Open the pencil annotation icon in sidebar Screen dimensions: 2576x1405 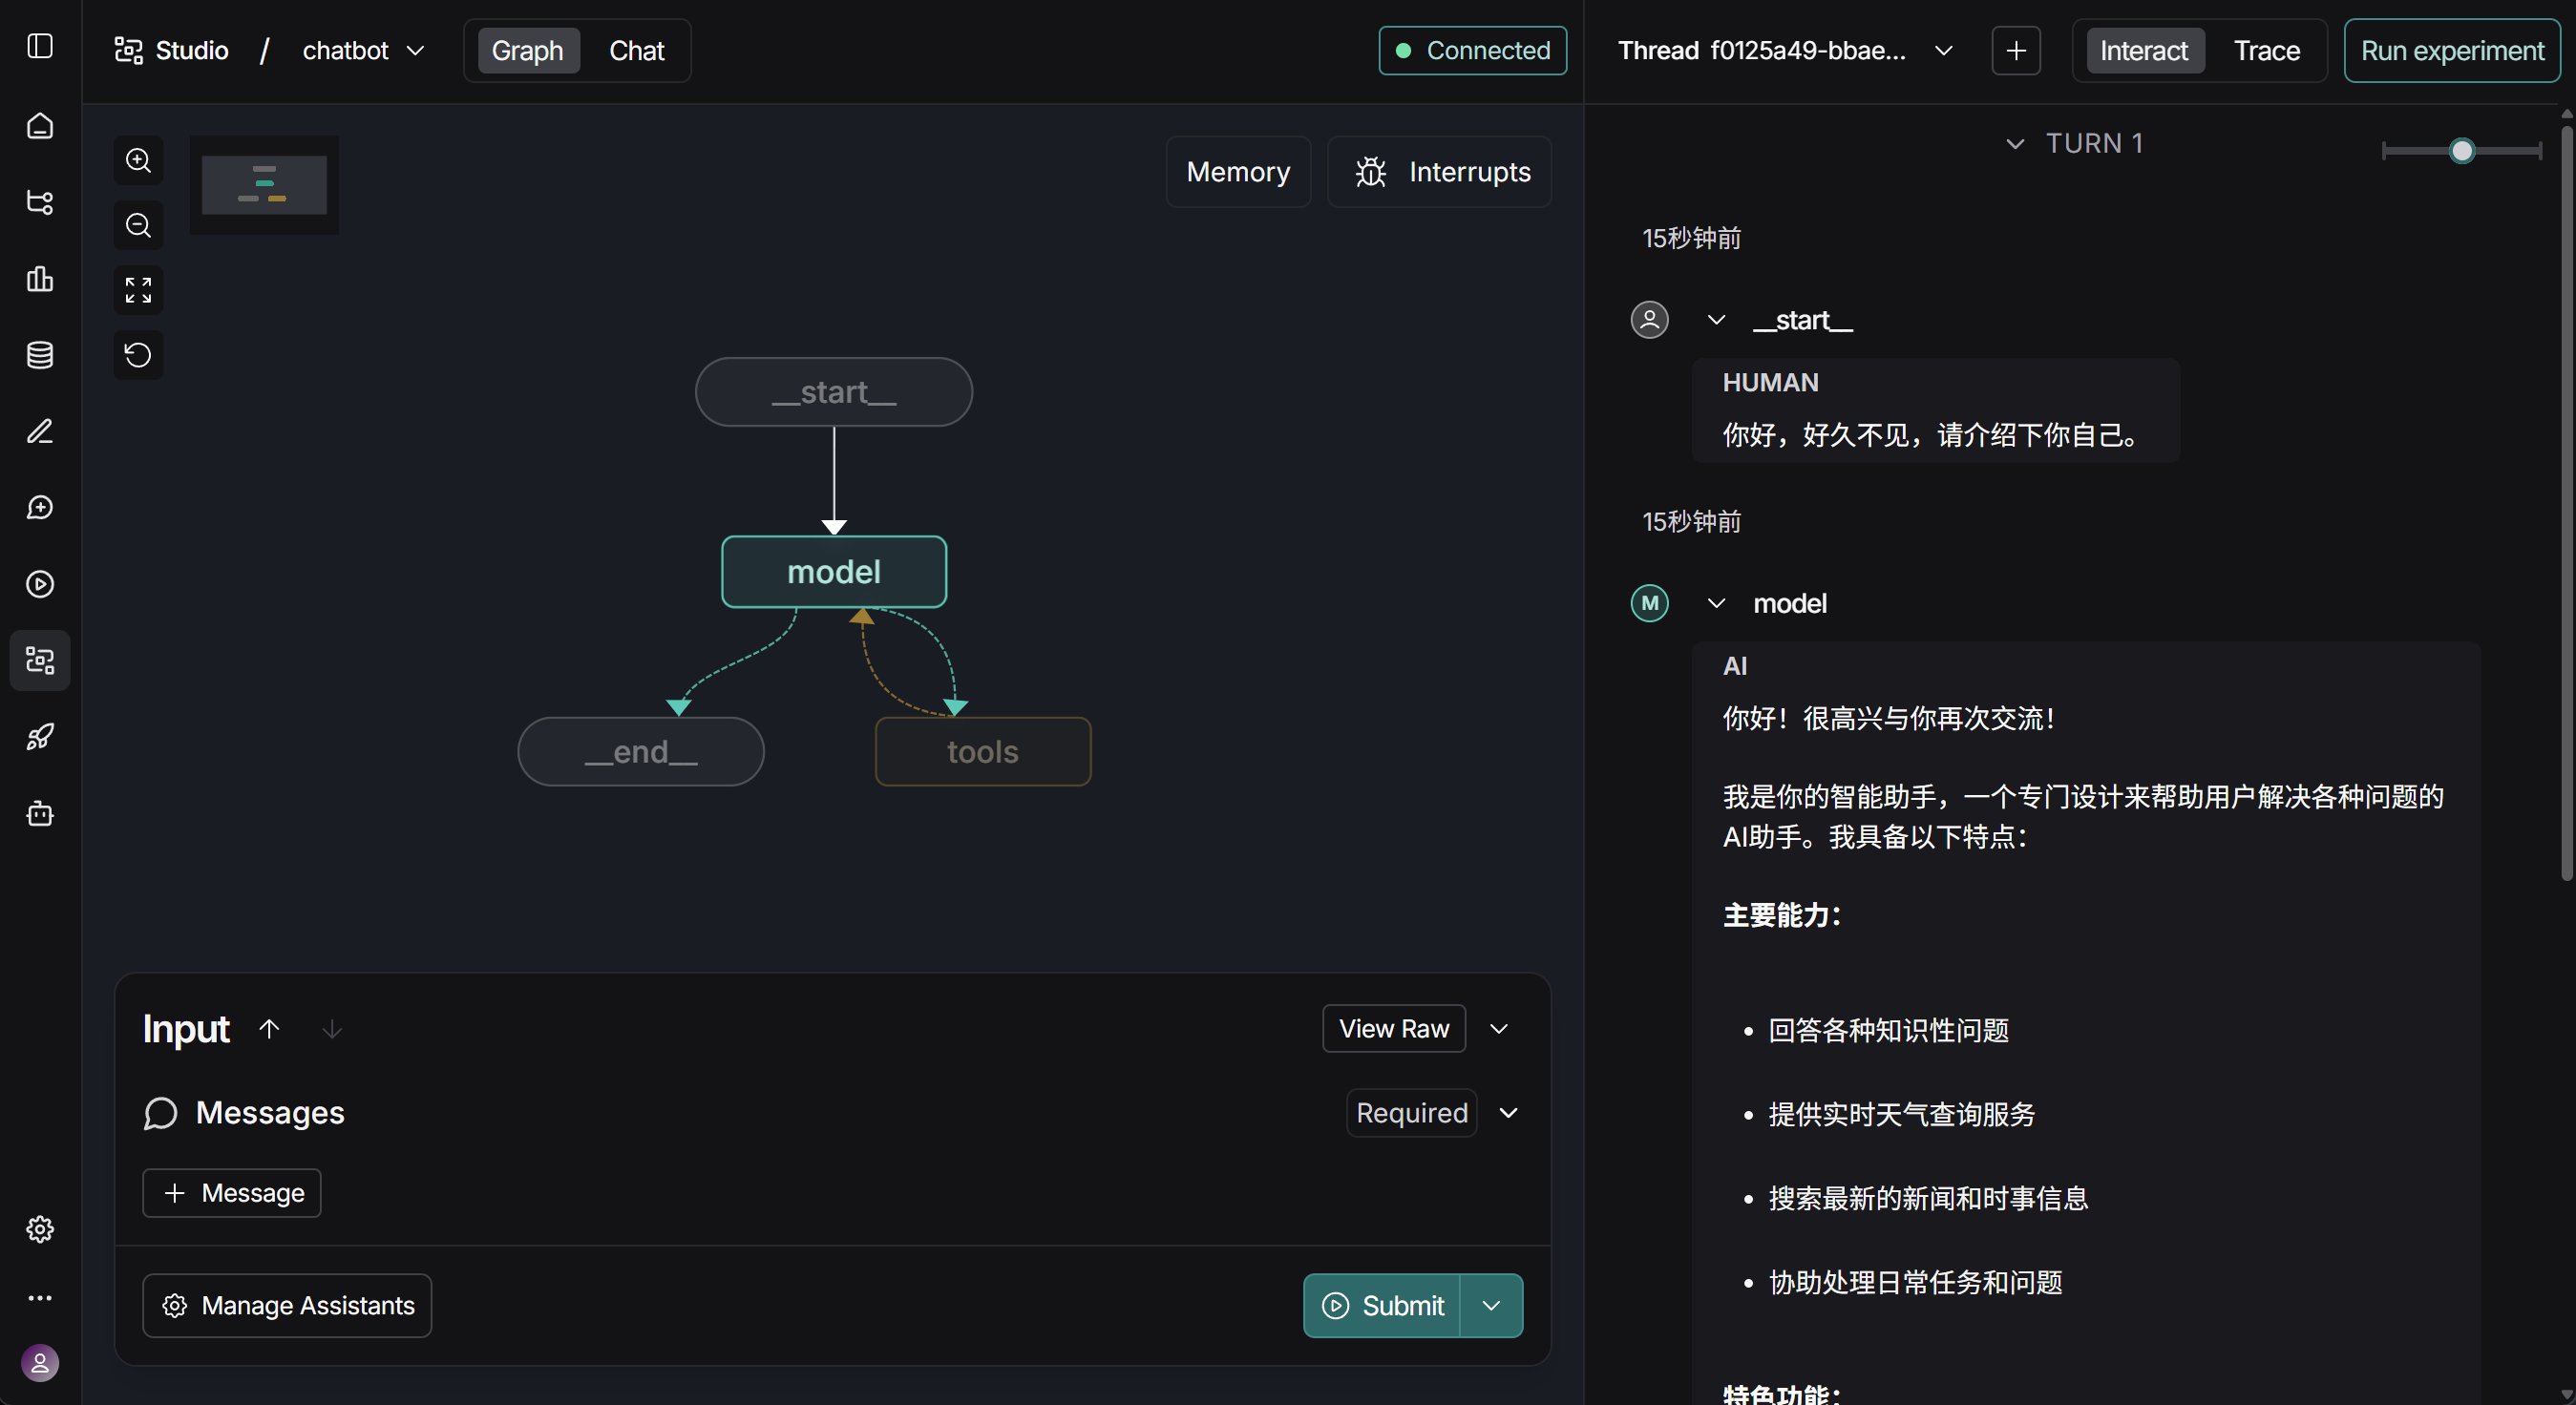pos(40,431)
